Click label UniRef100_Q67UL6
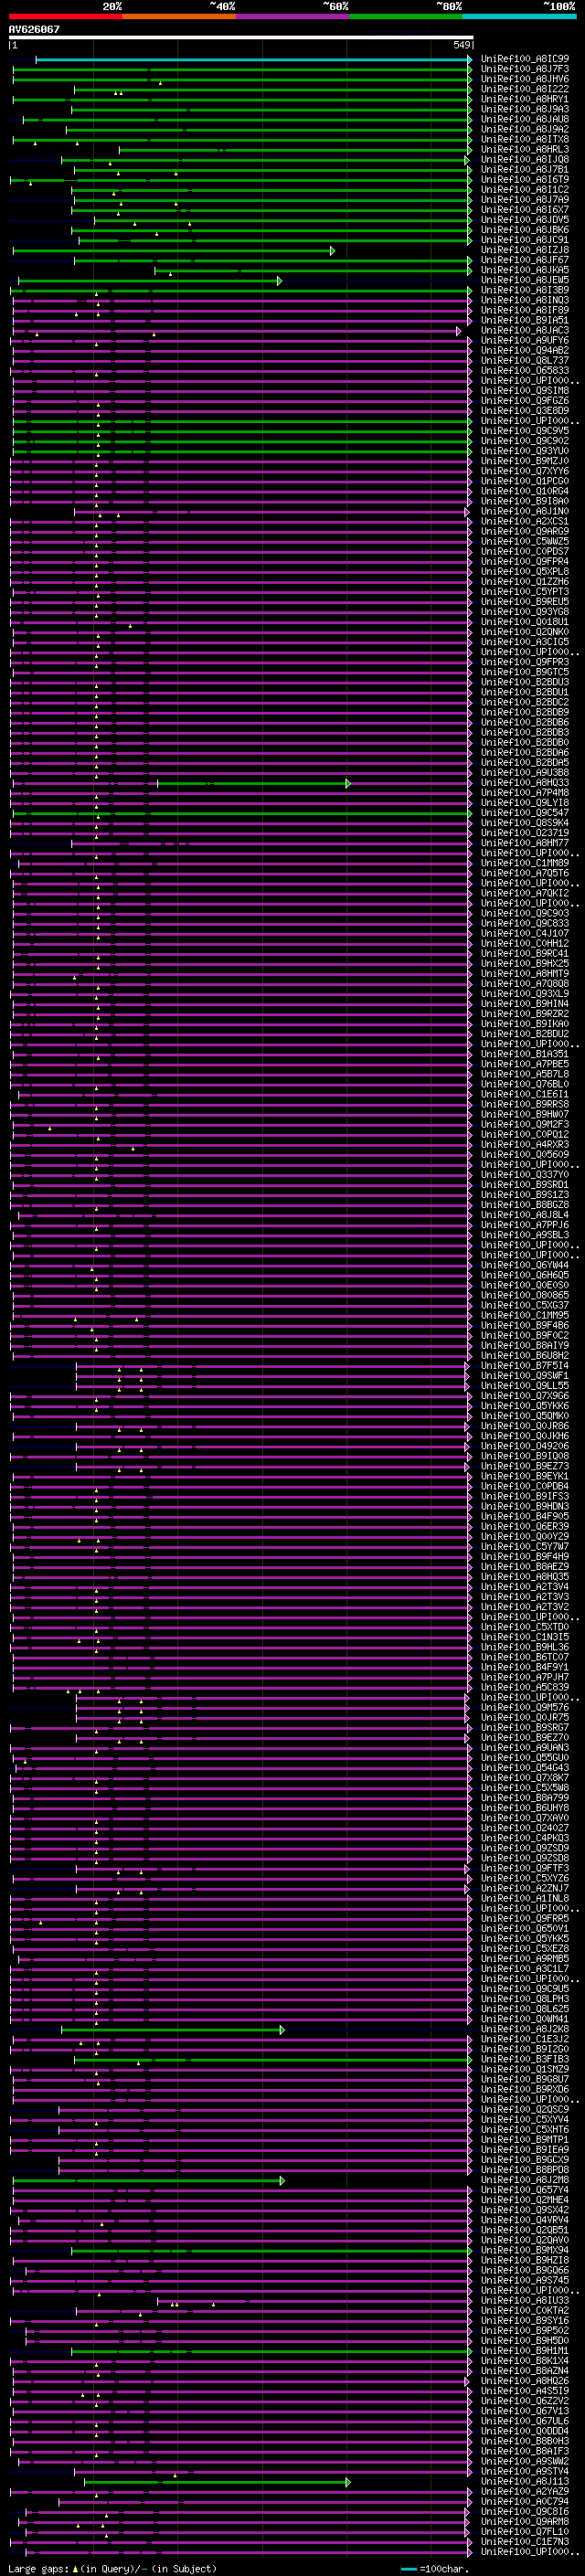This screenshot has width=585, height=2576. [x=525, y=2421]
